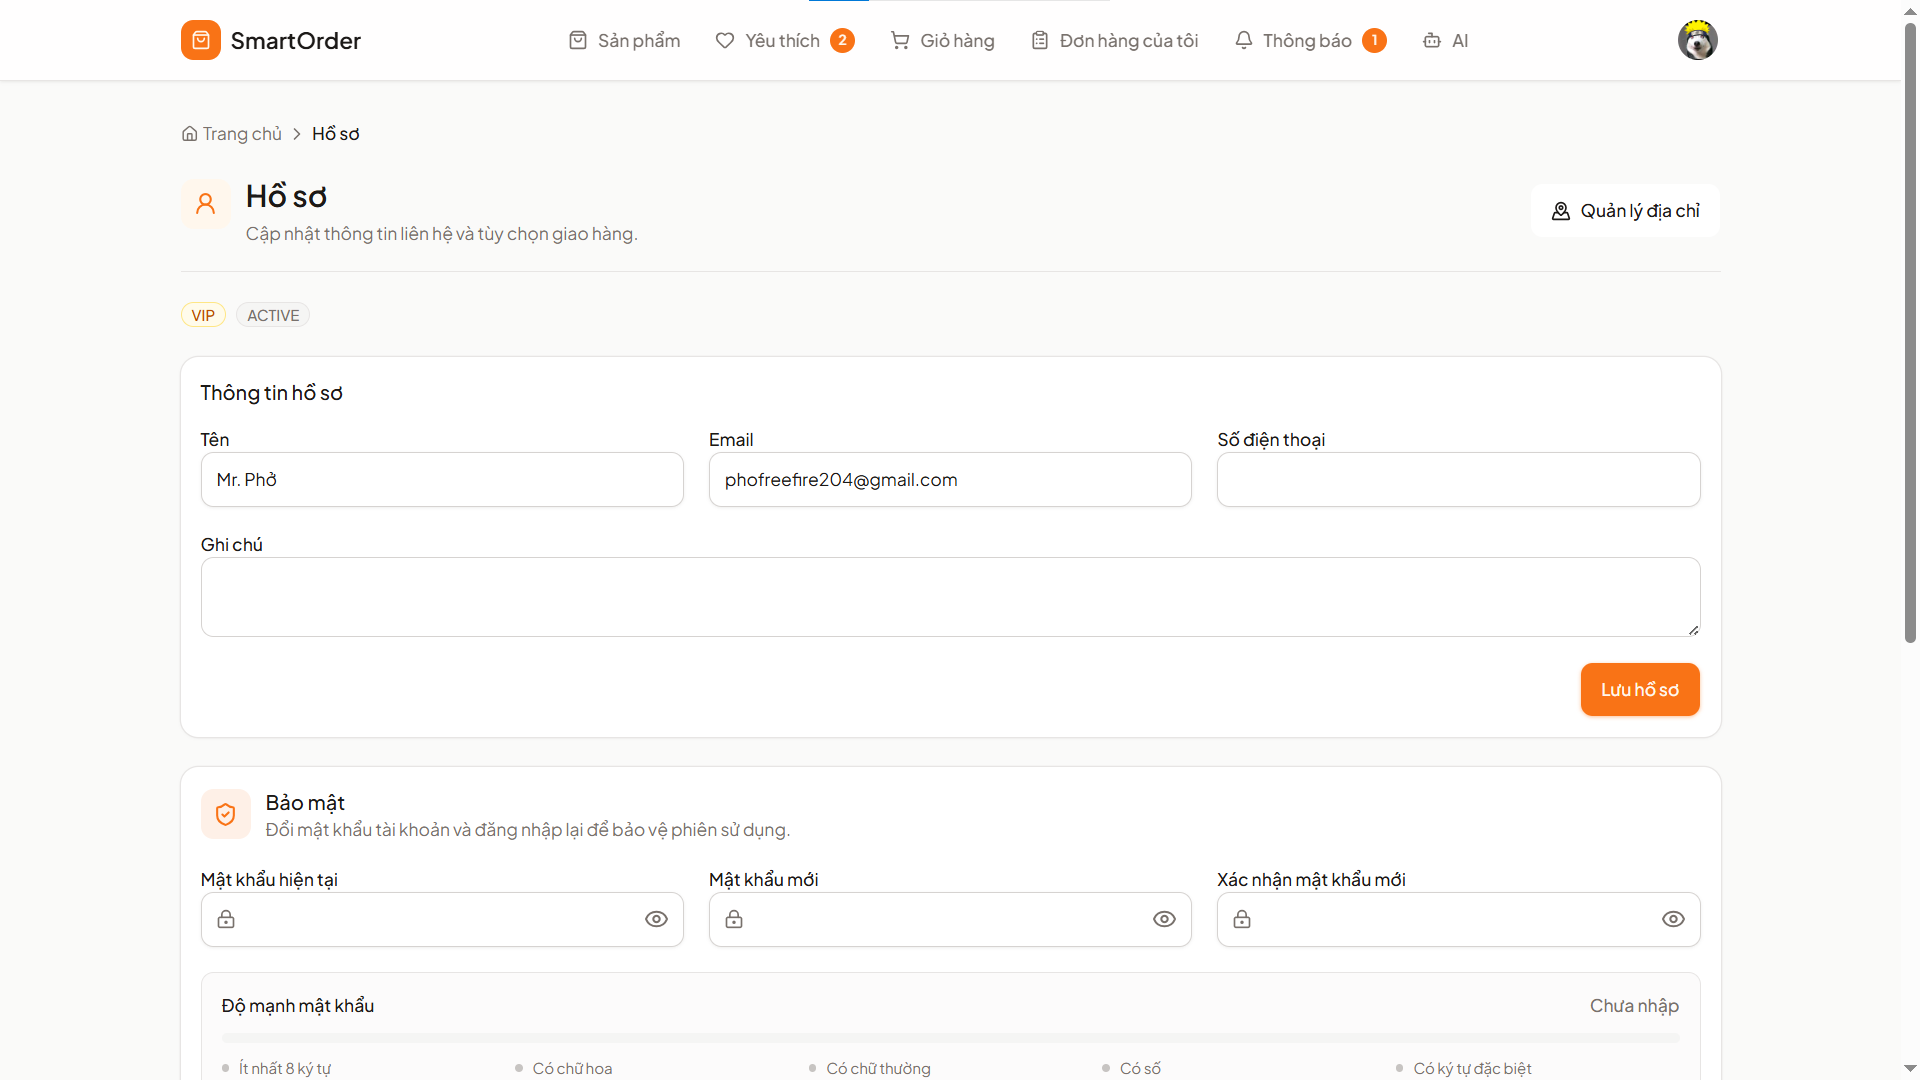Click the home icon in breadcrumb

[189, 134]
